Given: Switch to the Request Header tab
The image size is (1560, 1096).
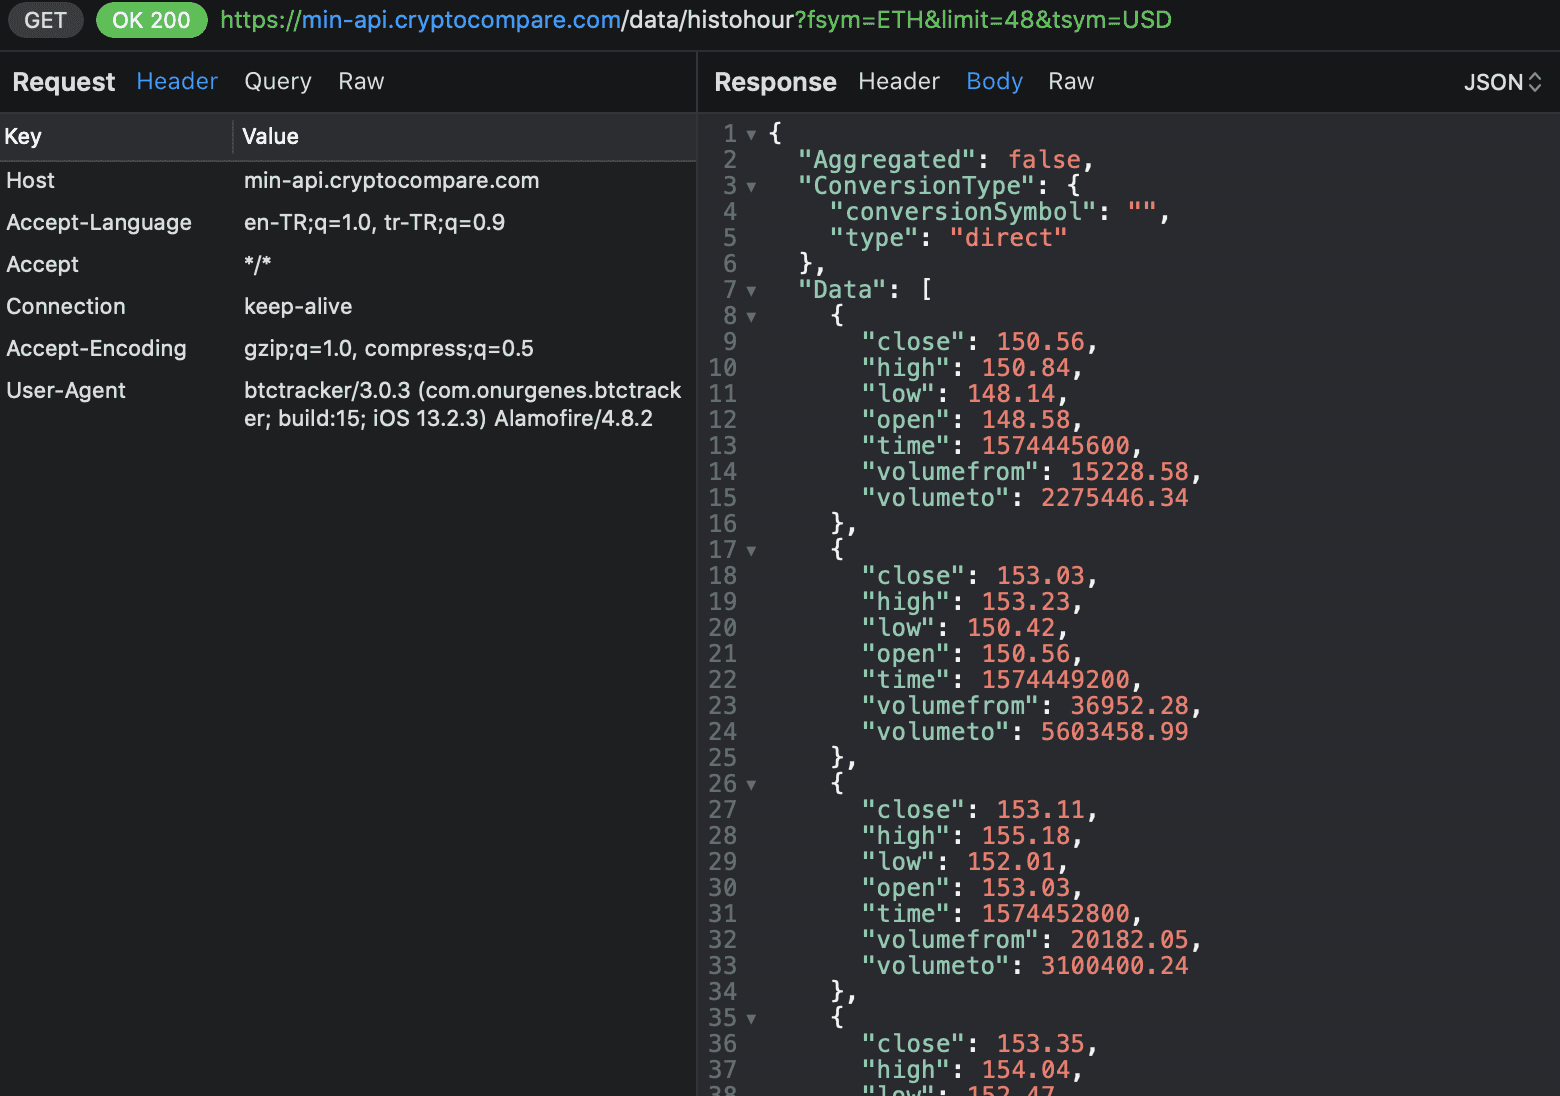Looking at the screenshot, I should click(177, 81).
